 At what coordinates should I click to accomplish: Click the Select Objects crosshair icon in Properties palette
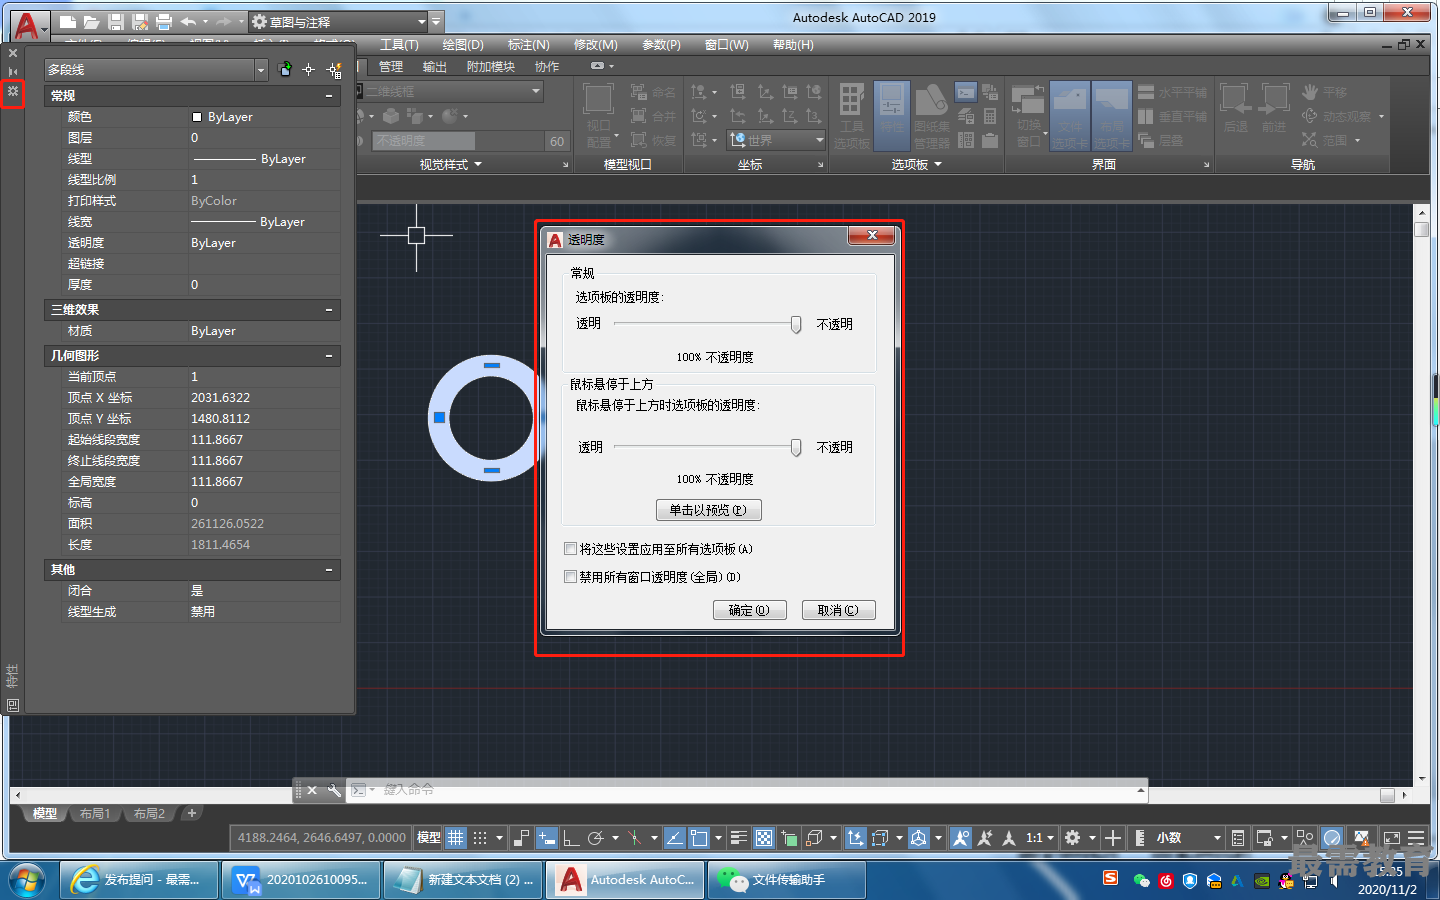tap(309, 69)
